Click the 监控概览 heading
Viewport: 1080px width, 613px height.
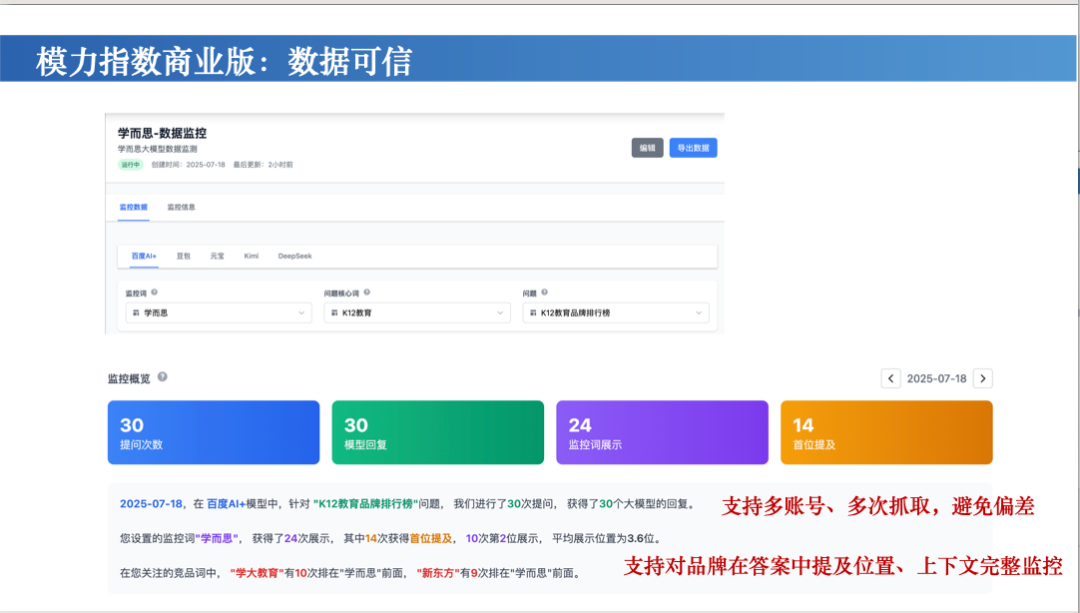(129, 379)
